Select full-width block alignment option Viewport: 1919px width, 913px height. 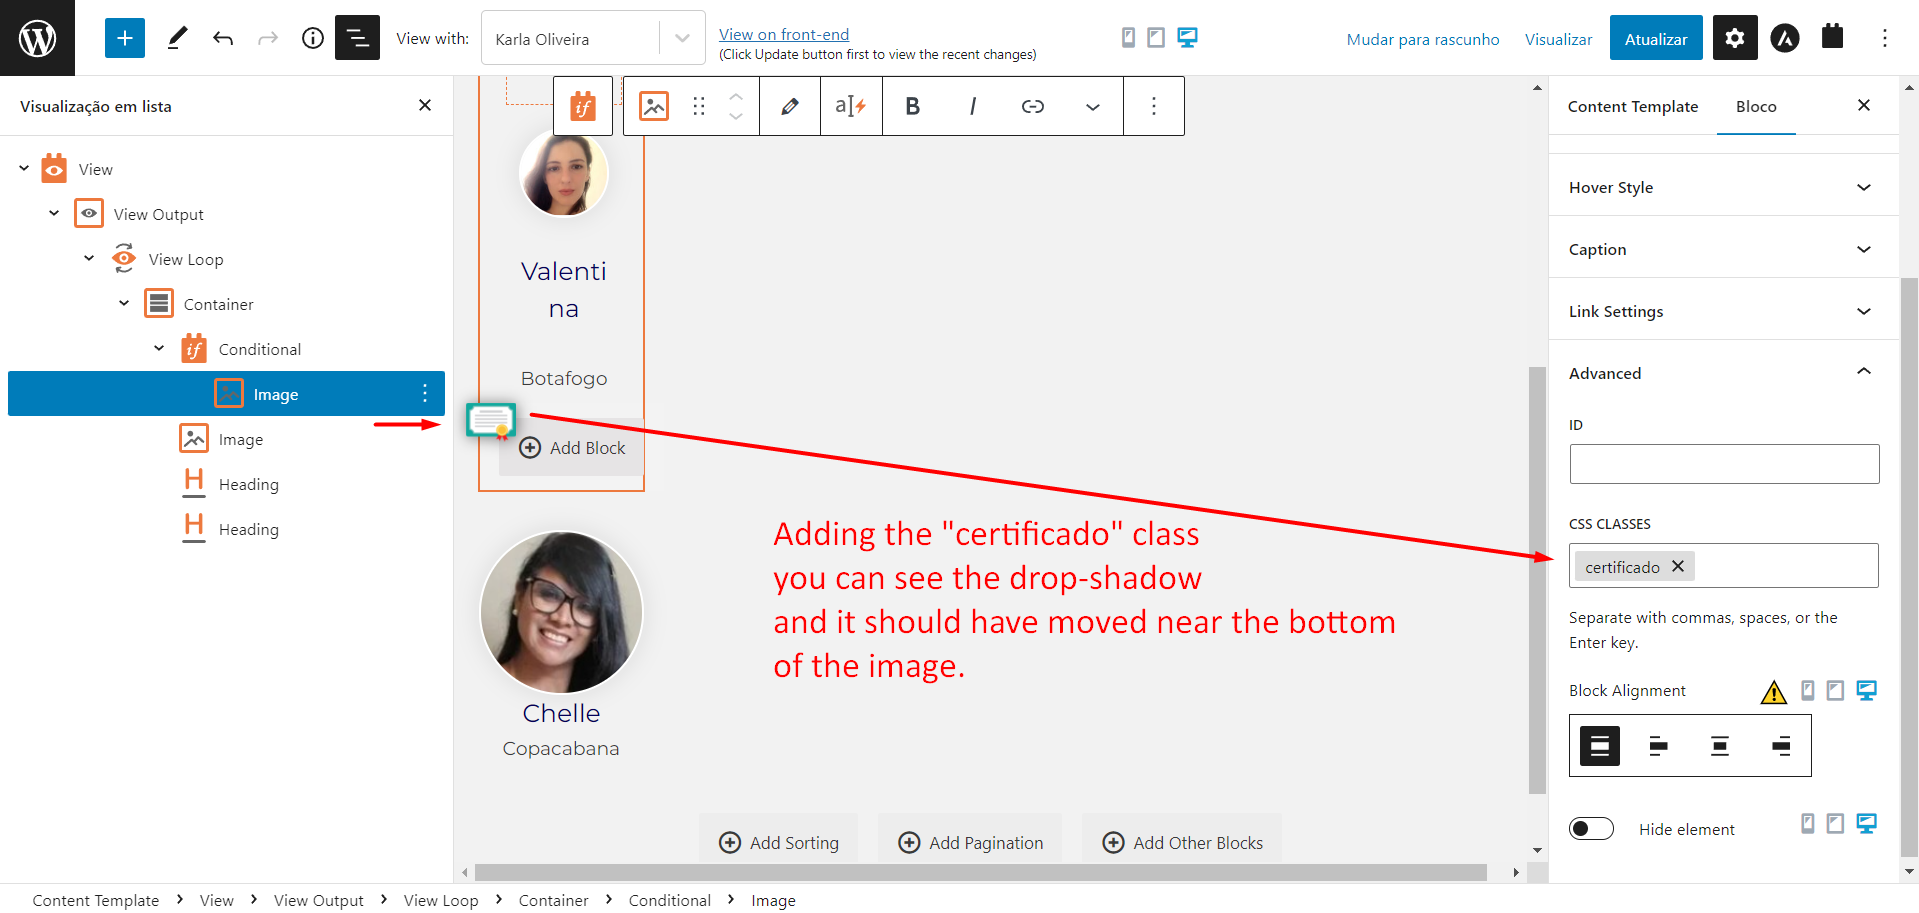1600,746
